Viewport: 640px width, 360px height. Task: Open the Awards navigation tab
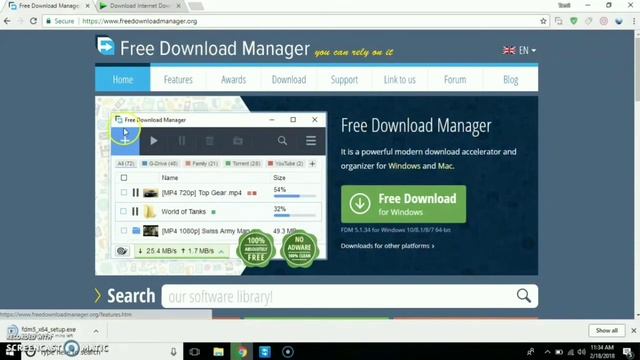233,79
